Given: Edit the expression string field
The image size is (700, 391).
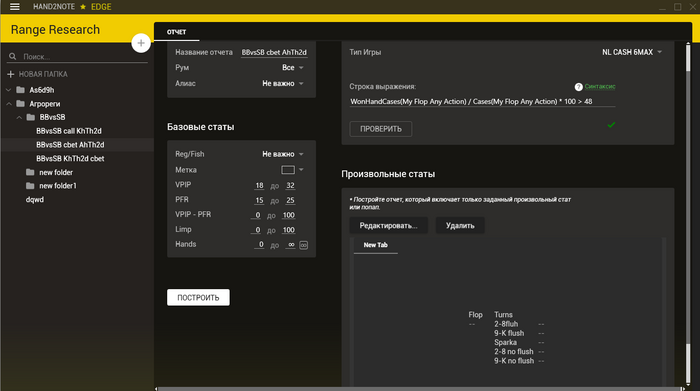Looking at the screenshot, I should 482,101.
